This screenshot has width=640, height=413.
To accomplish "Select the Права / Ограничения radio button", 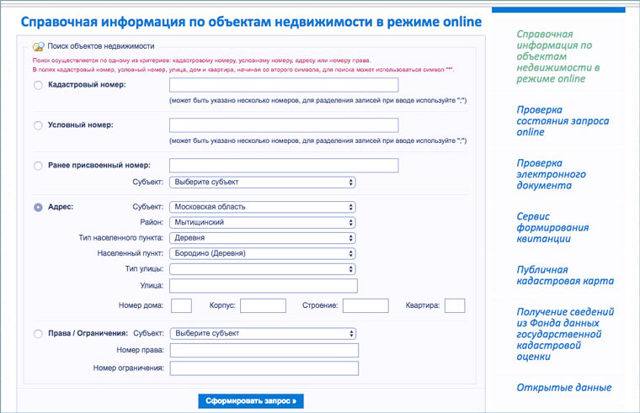I will pos(38,334).
